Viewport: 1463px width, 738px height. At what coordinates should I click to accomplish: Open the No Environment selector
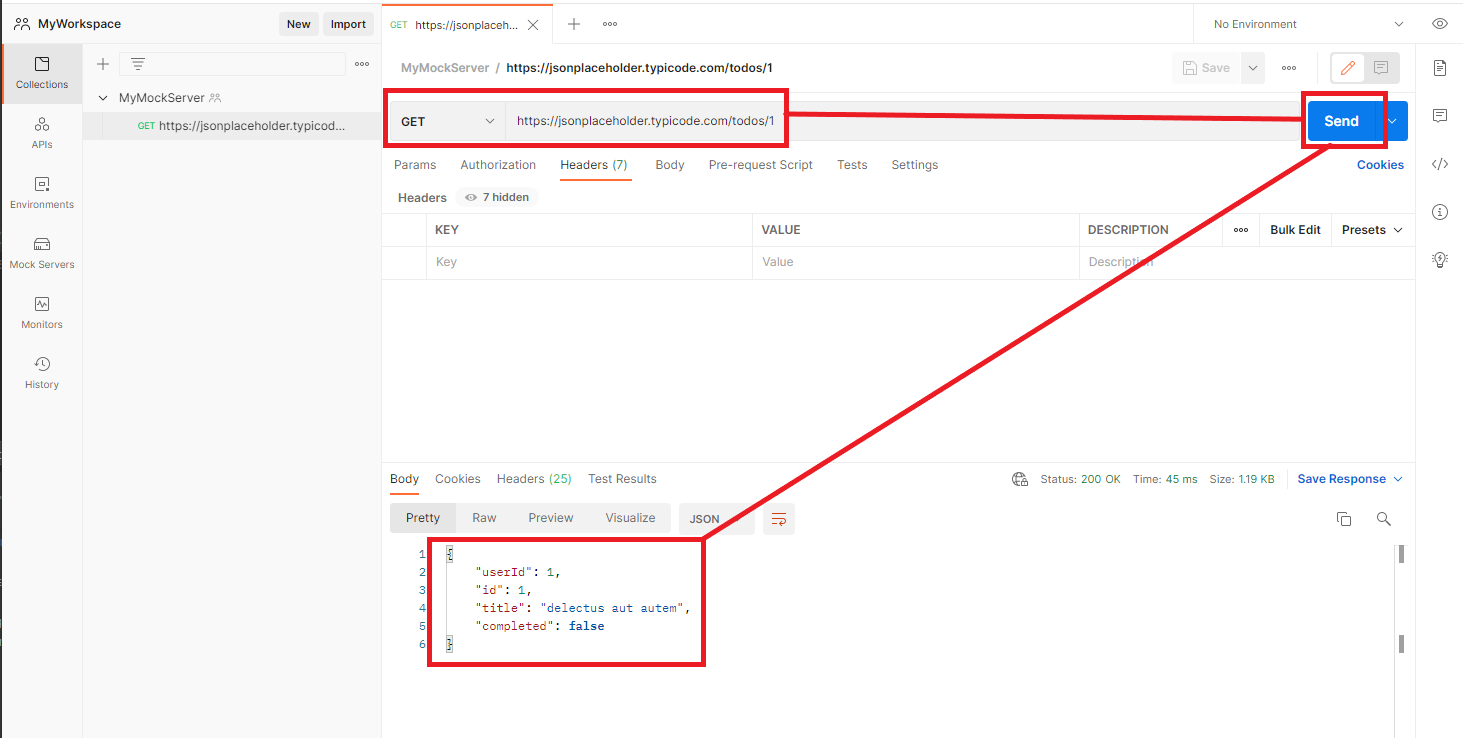pos(1308,24)
